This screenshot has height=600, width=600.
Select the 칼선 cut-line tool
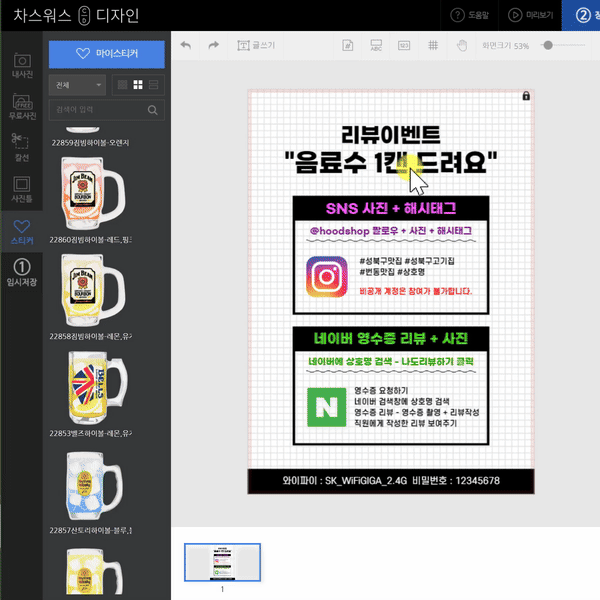[x=22, y=148]
